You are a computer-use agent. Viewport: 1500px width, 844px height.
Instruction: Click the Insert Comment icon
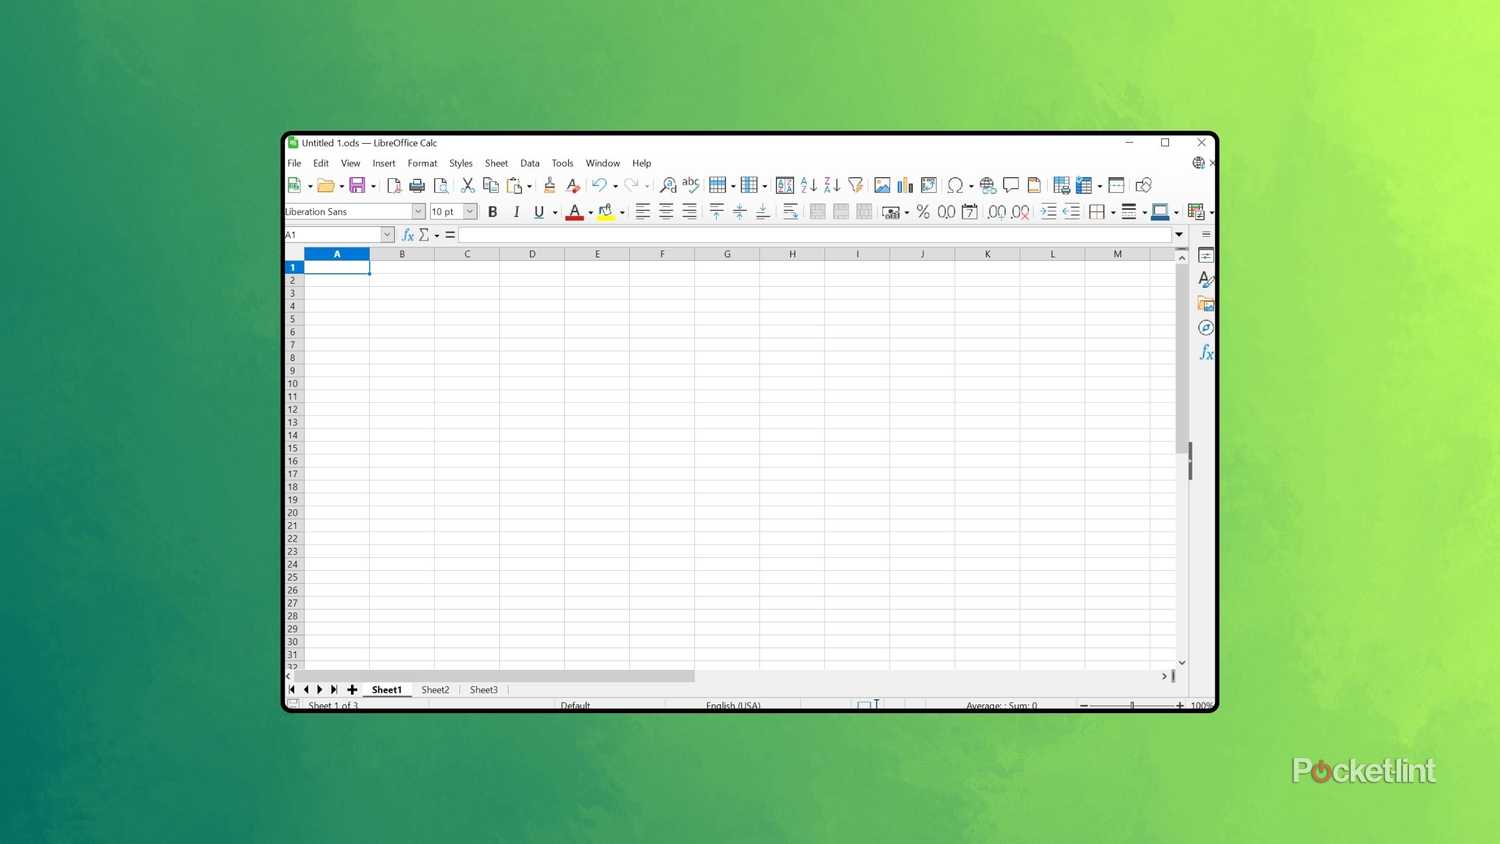(x=1011, y=185)
